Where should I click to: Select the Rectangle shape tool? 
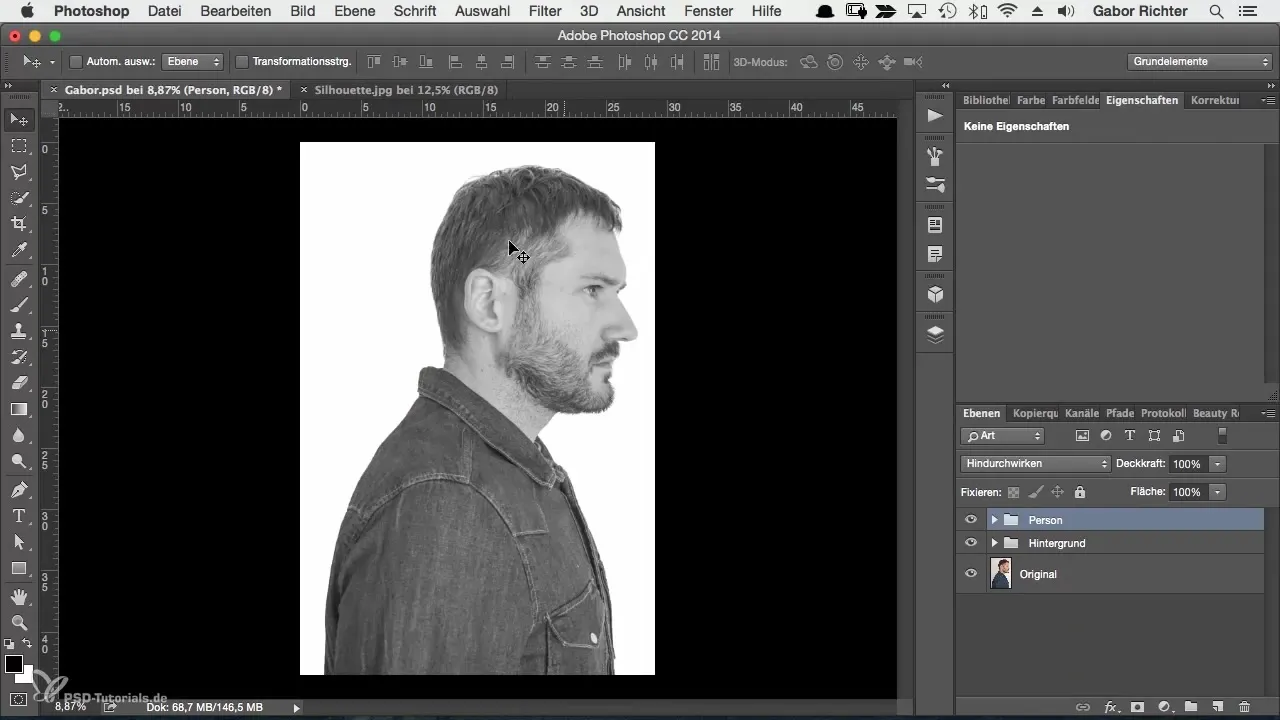coord(19,568)
